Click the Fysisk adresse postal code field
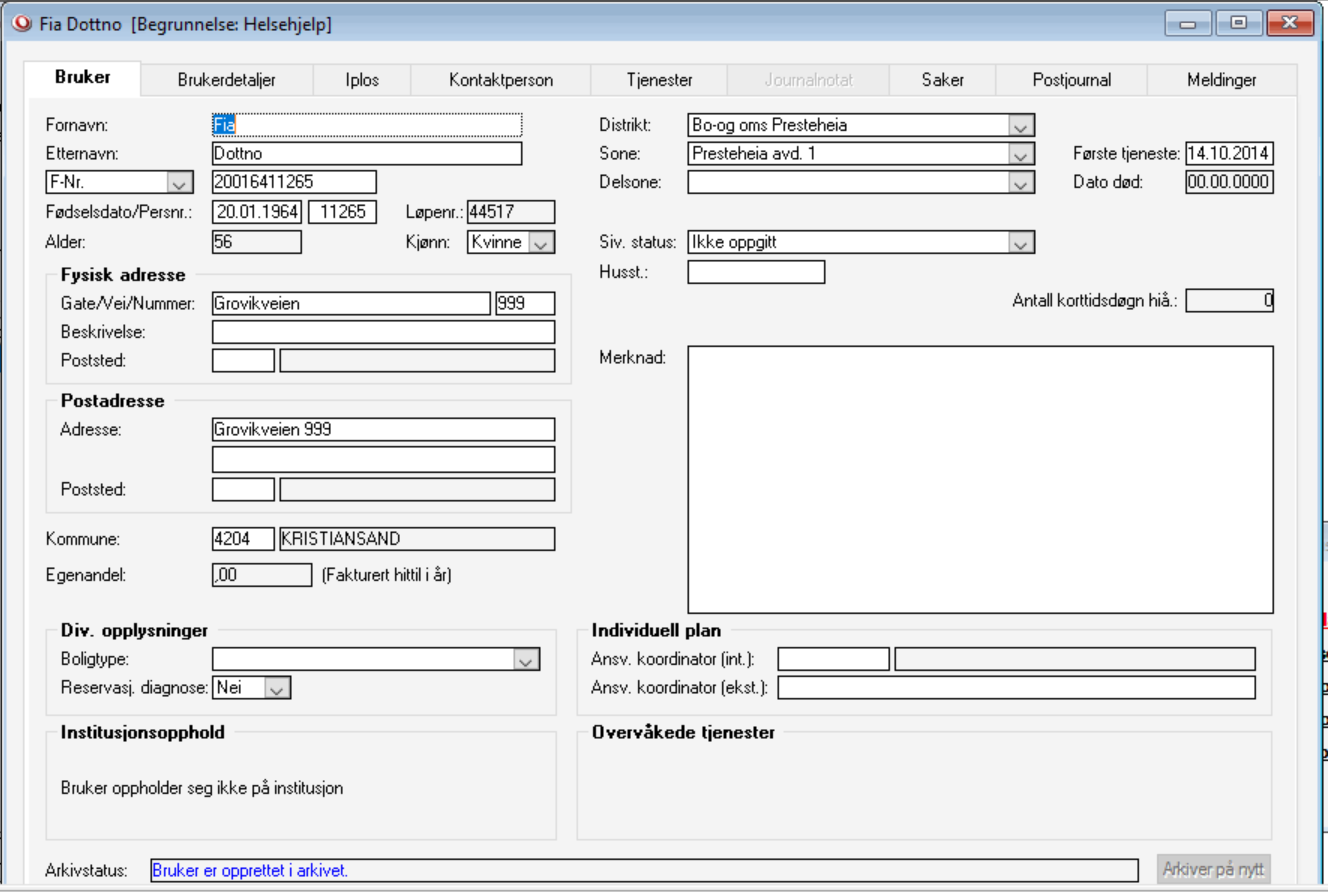Viewport: 1328px width, 892px height. [x=243, y=361]
